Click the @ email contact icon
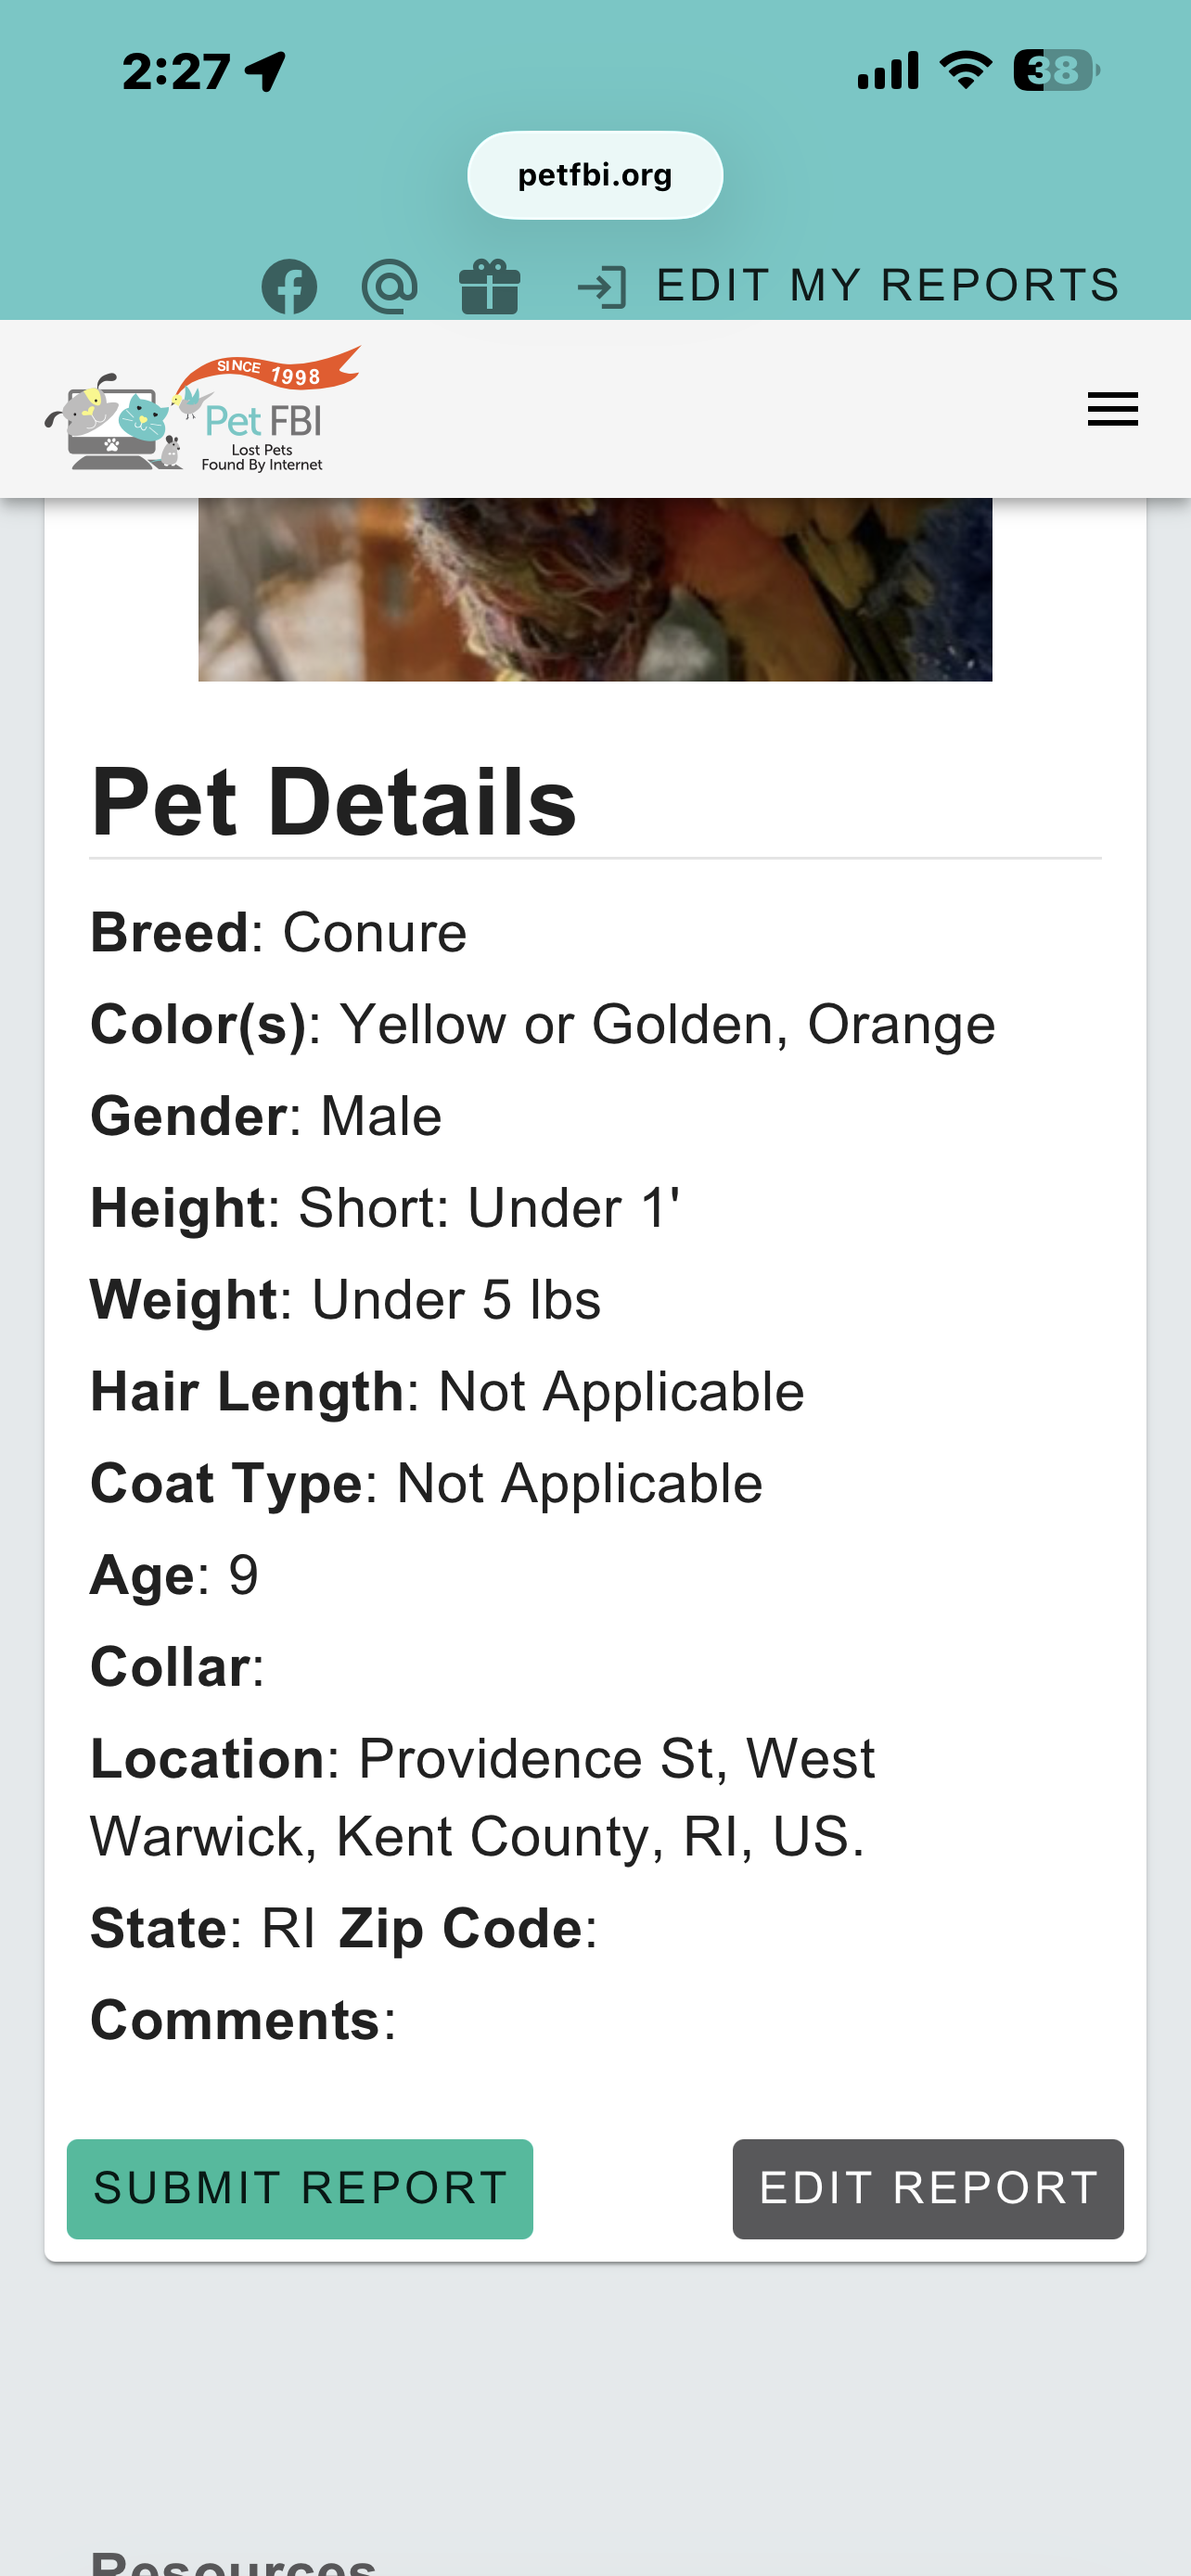 (389, 287)
